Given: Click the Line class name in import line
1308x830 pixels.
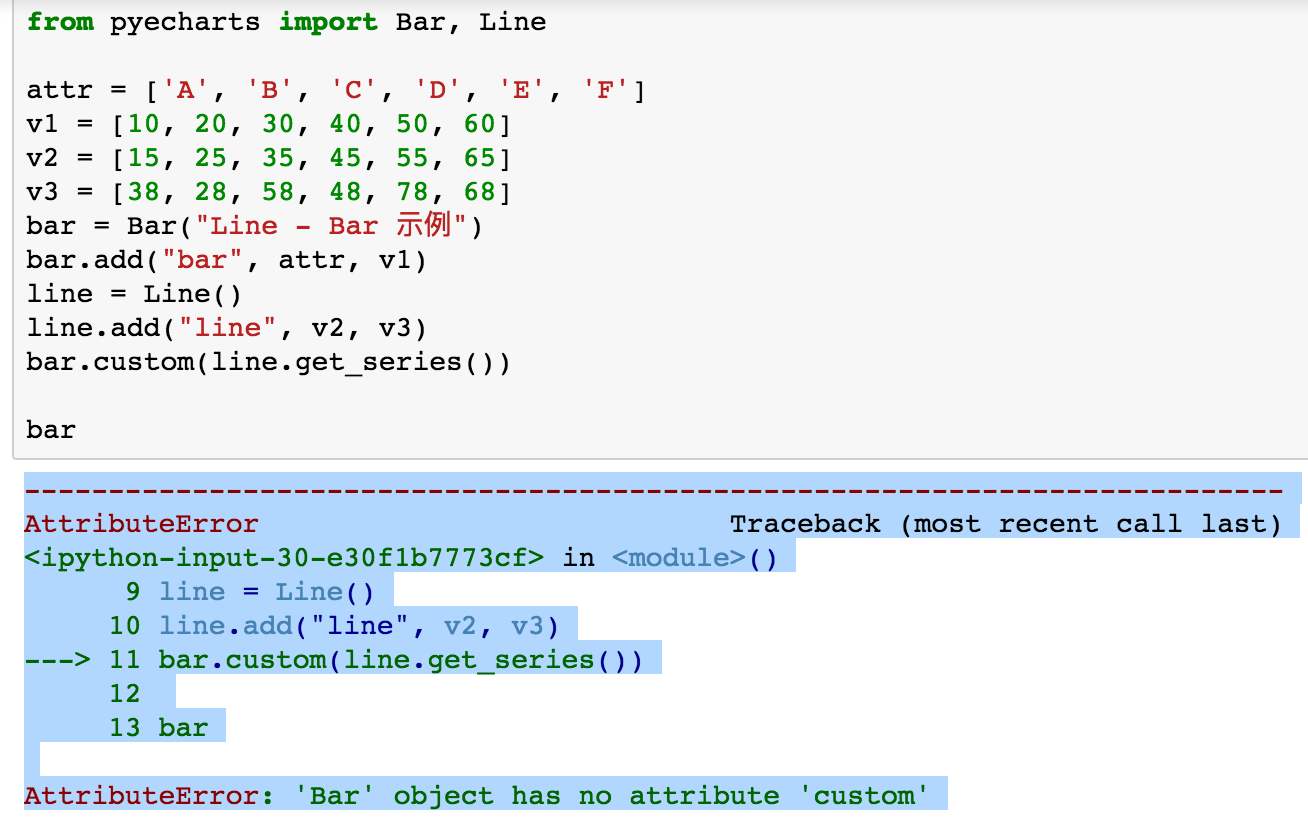Looking at the screenshot, I should pyautogui.click(x=513, y=21).
